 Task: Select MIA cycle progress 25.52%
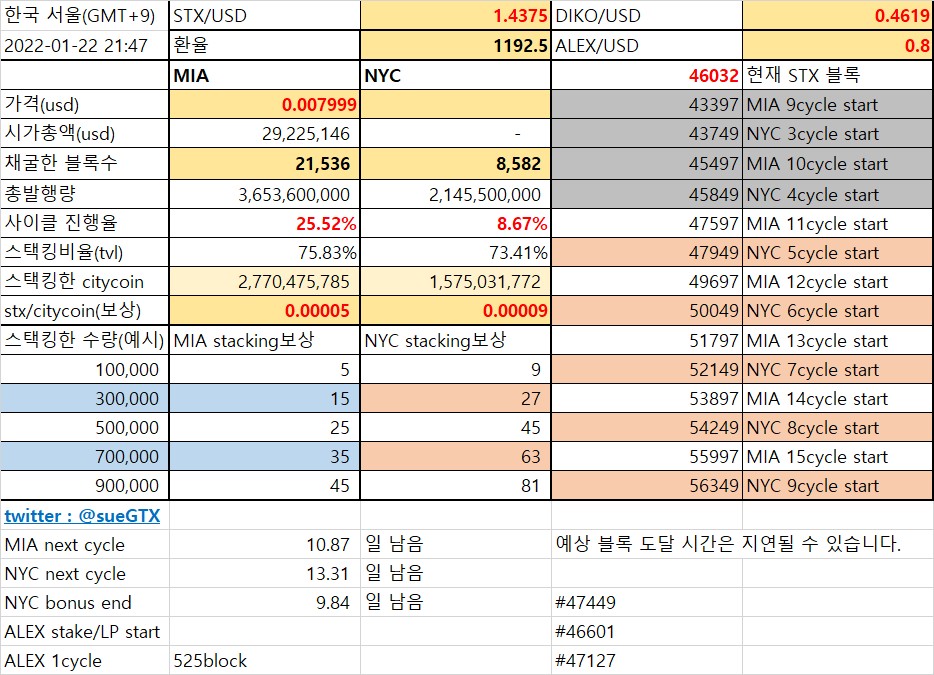264,223
